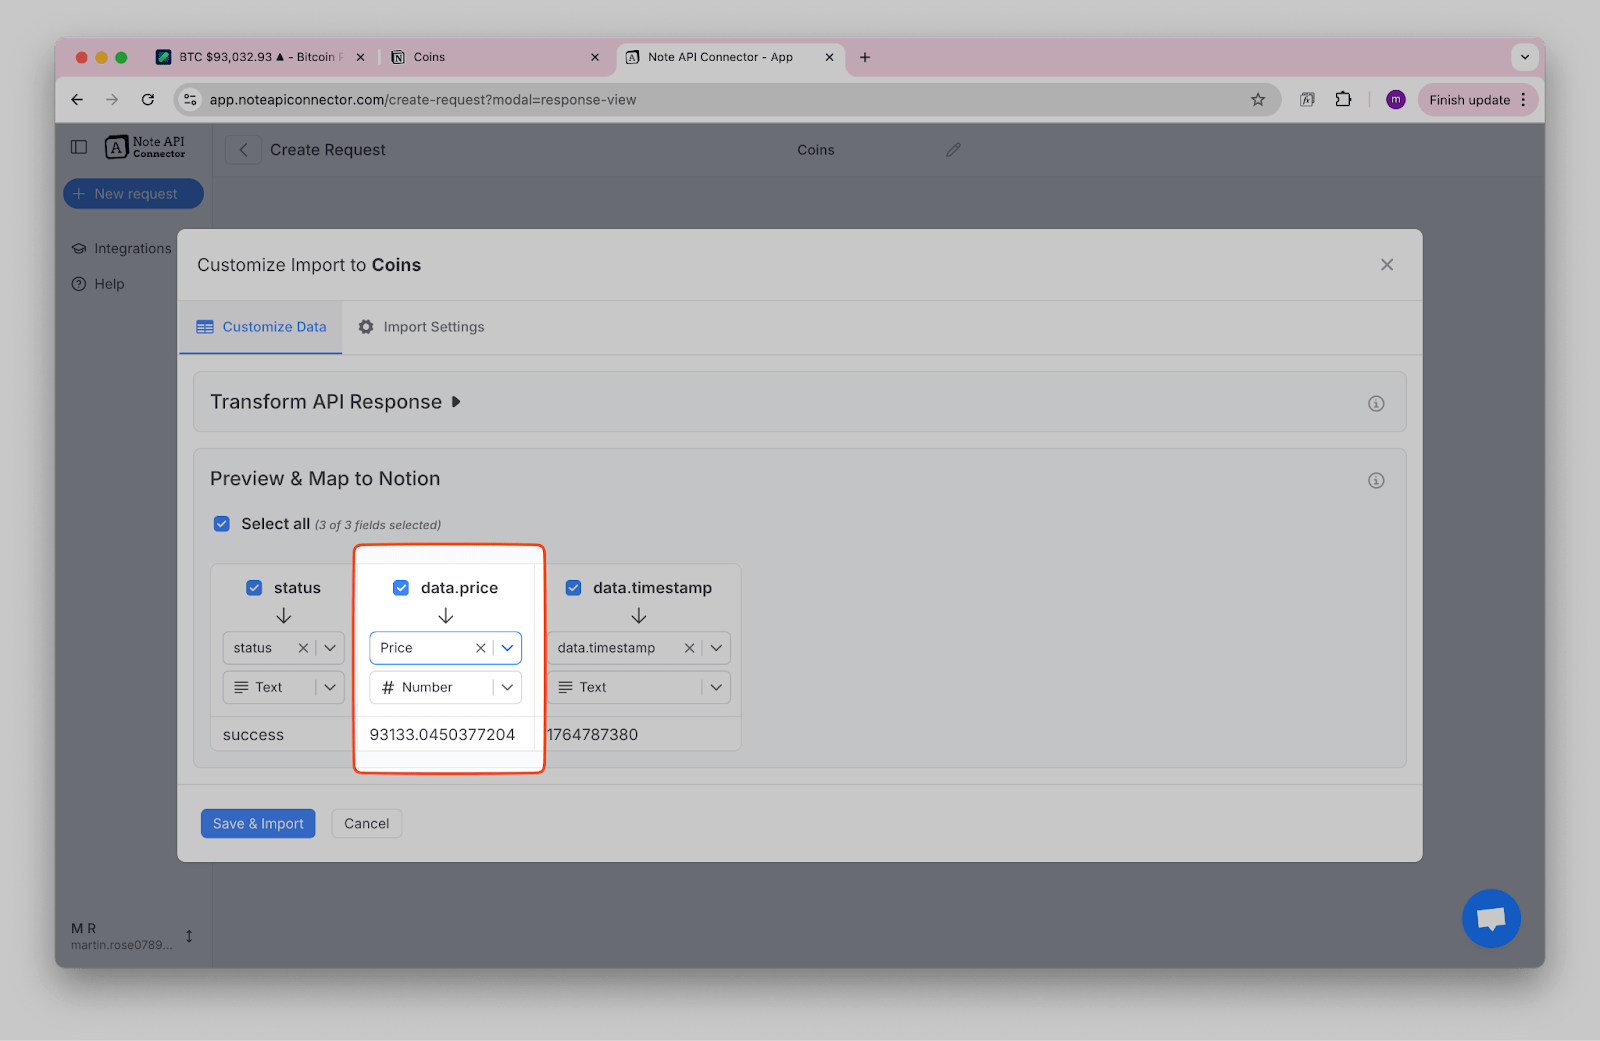Clear the data.timestamp property mapping

click(689, 648)
